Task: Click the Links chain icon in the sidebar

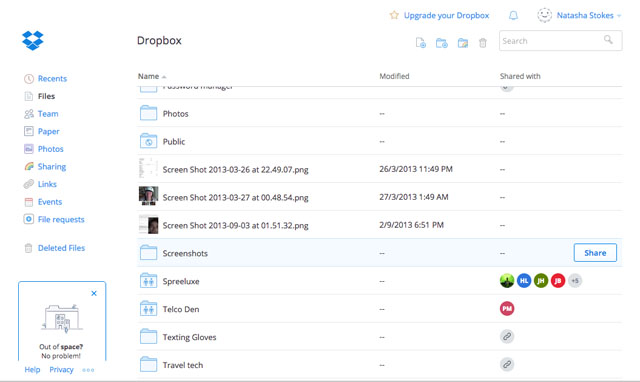Action: click(x=29, y=184)
